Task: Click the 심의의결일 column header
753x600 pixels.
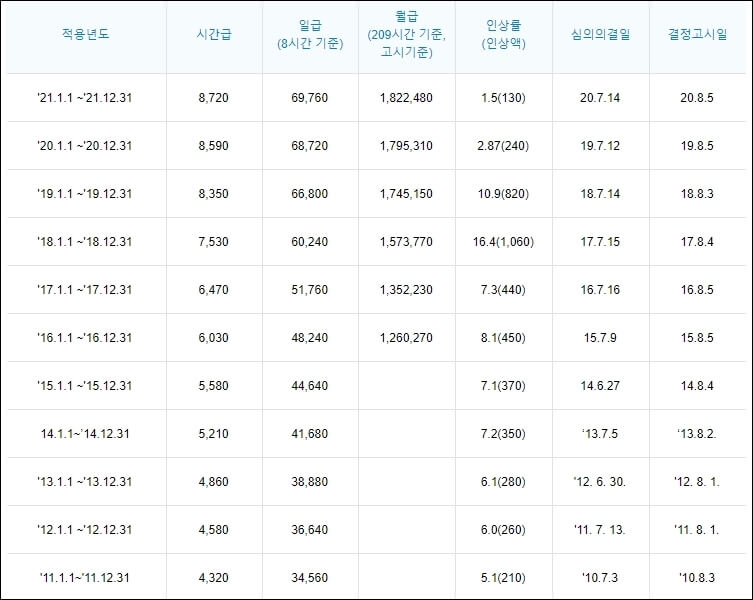Action: point(600,34)
